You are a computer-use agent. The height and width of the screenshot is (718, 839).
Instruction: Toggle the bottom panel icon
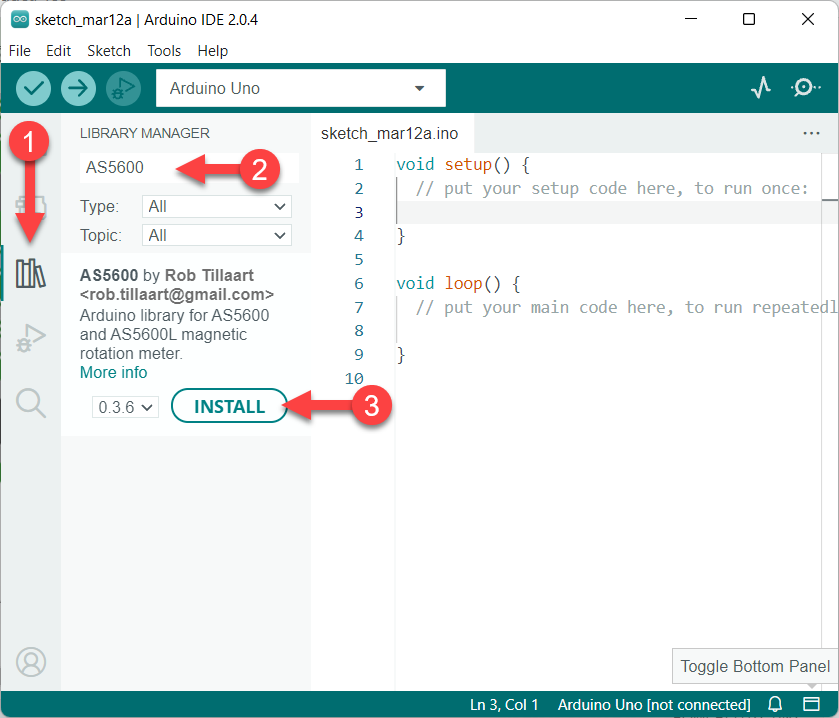[x=811, y=704]
